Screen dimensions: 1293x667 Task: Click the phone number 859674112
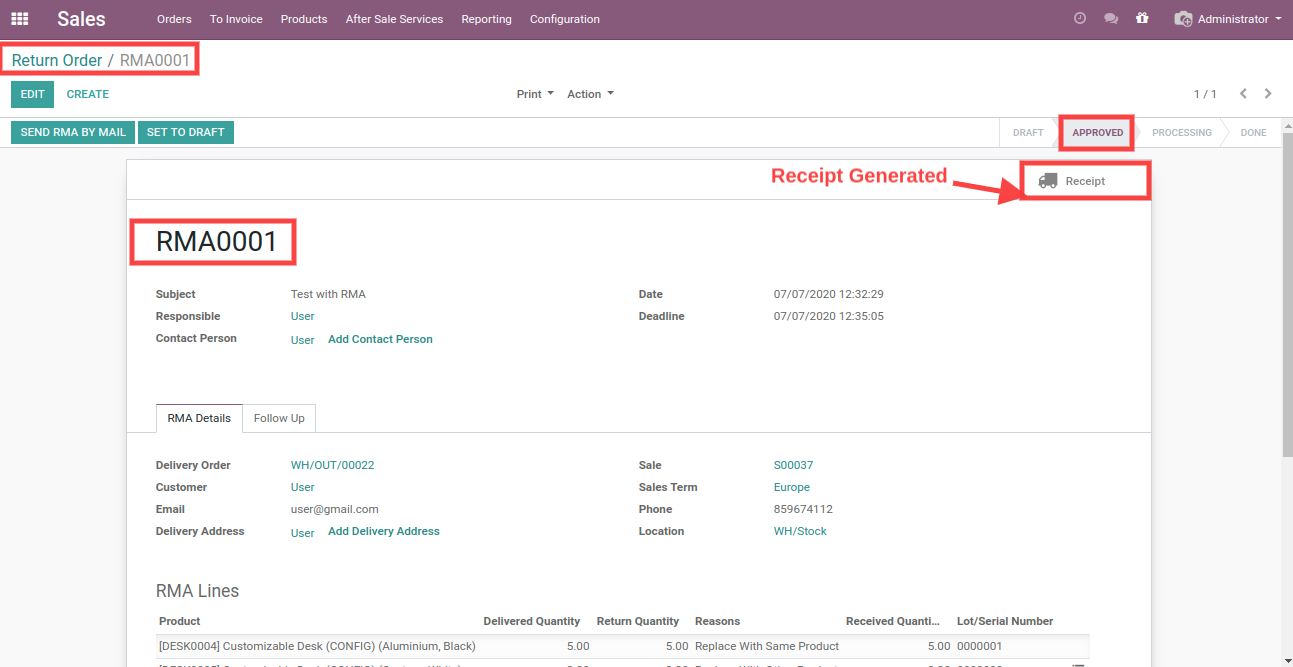click(803, 509)
